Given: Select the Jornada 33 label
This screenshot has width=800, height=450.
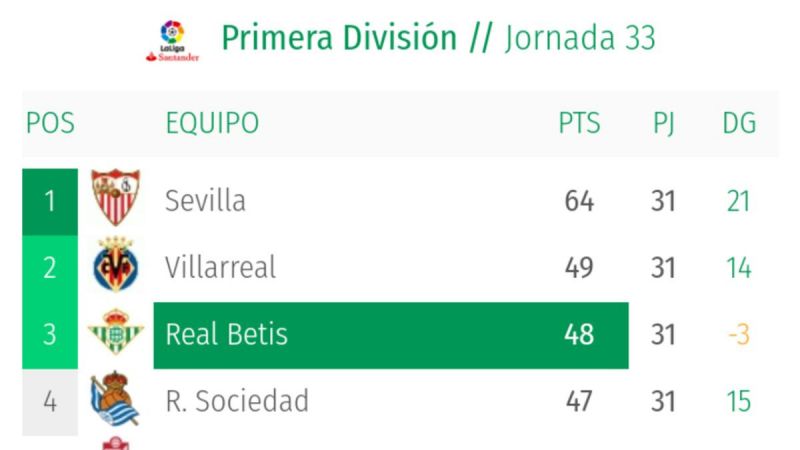Looking at the screenshot, I should (580, 39).
